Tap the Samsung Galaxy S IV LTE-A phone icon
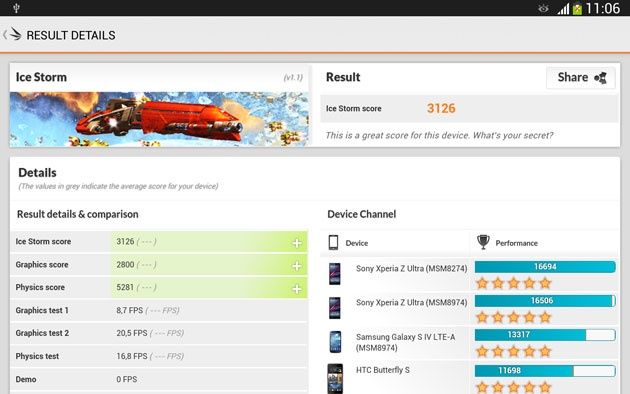Screen dimensions: 630x394 (335, 342)
